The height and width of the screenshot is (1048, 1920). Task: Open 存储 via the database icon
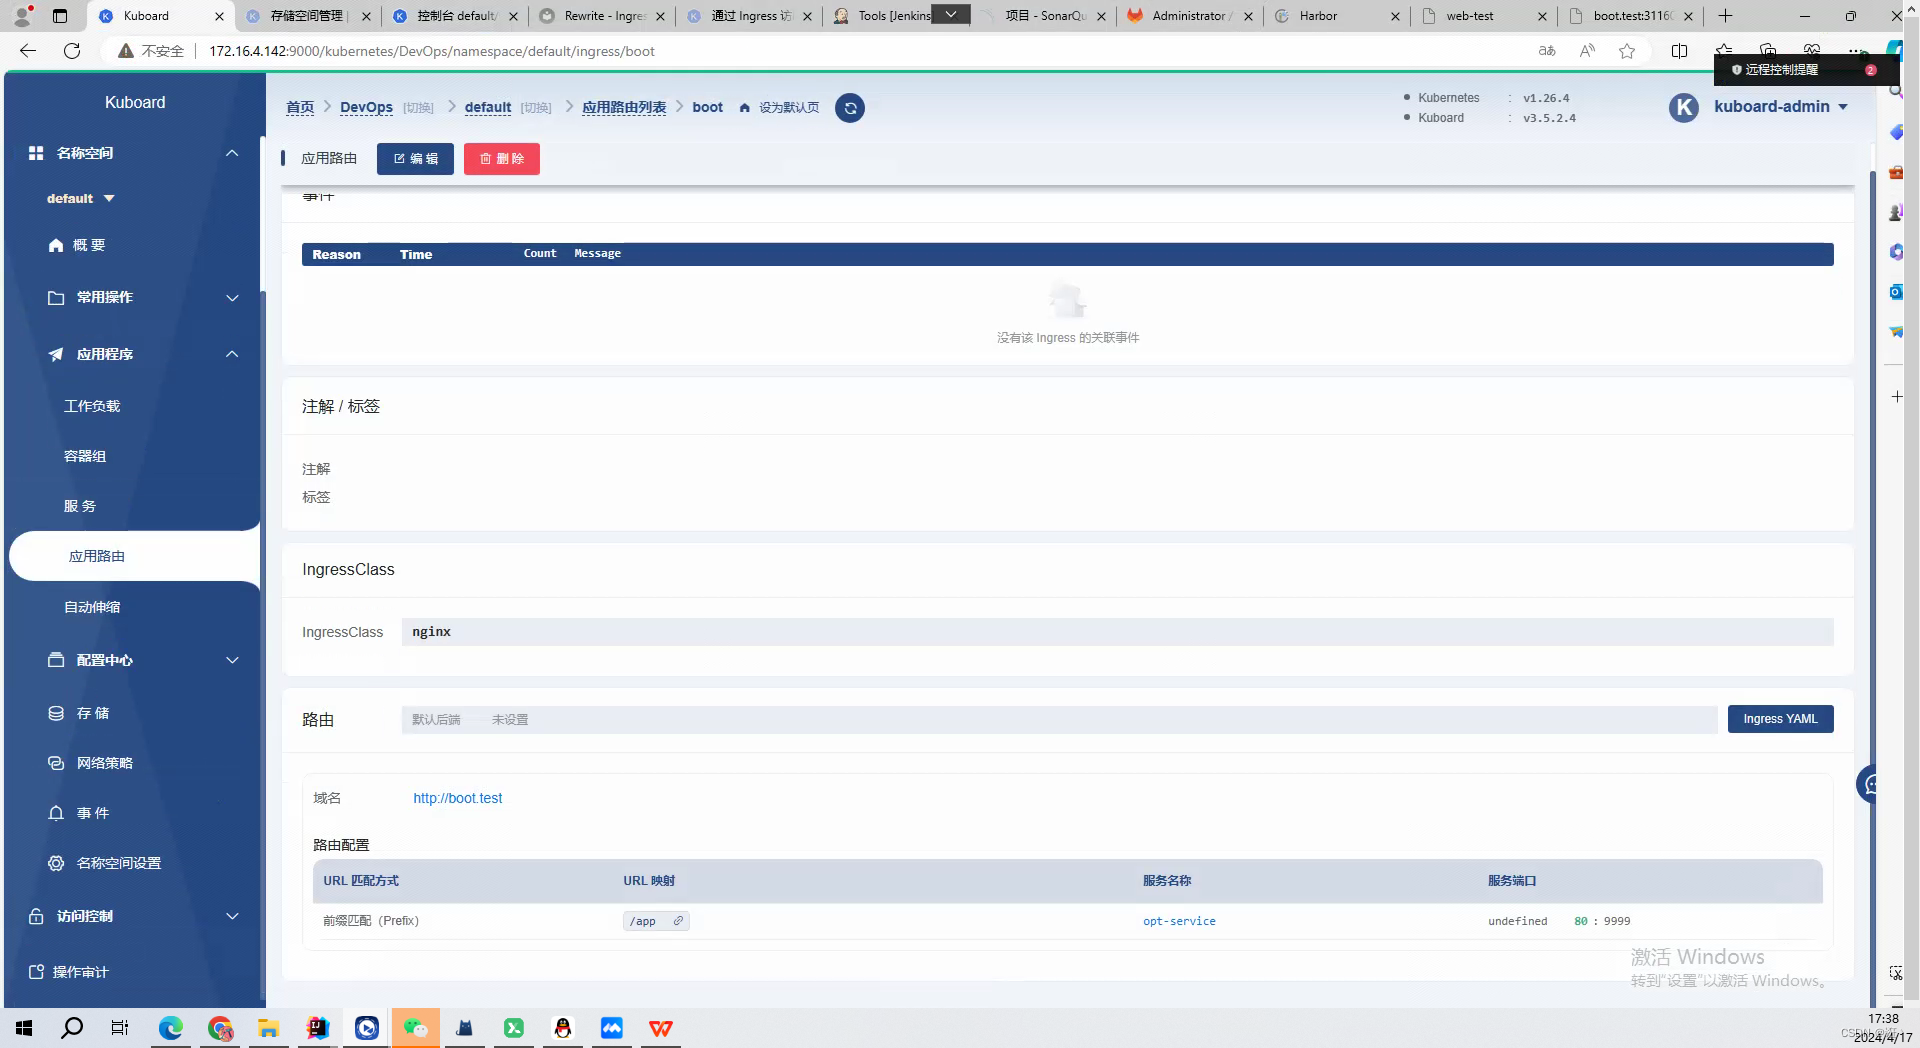[56, 712]
